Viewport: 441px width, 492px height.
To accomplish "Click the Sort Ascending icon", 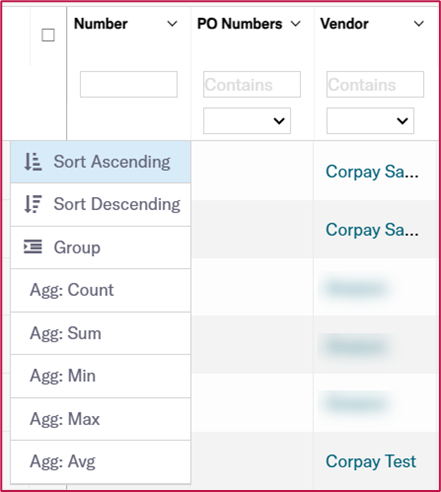I will [x=33, y=162].
